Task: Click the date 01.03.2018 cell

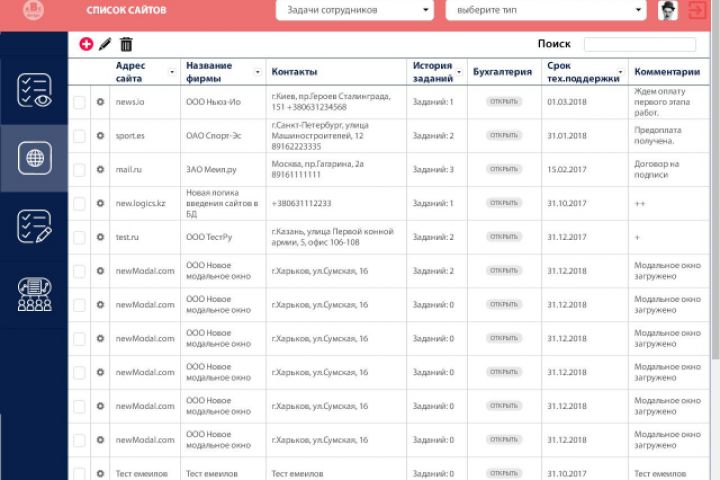Action: pyautogui.click(x=567, y=102)
